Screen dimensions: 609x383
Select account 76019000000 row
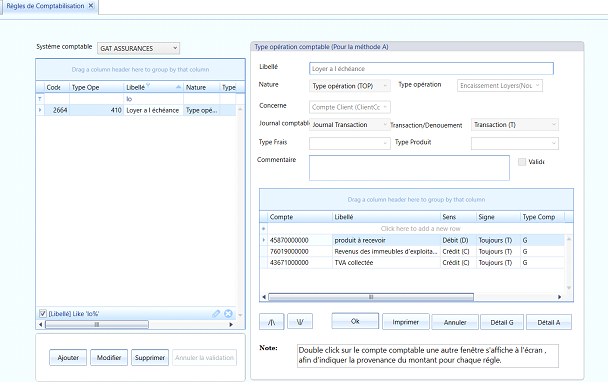point(412,251)
